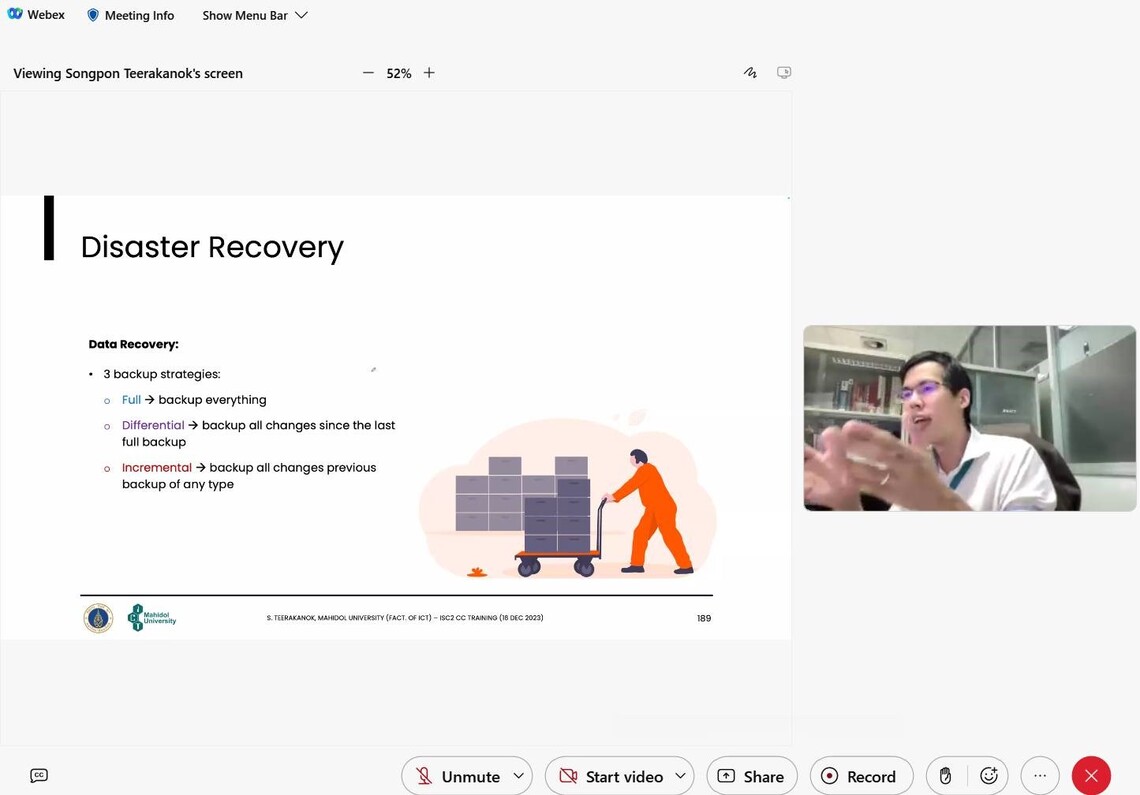
Task: Open the emoji reactions icon
Action: tap(989, 776)
